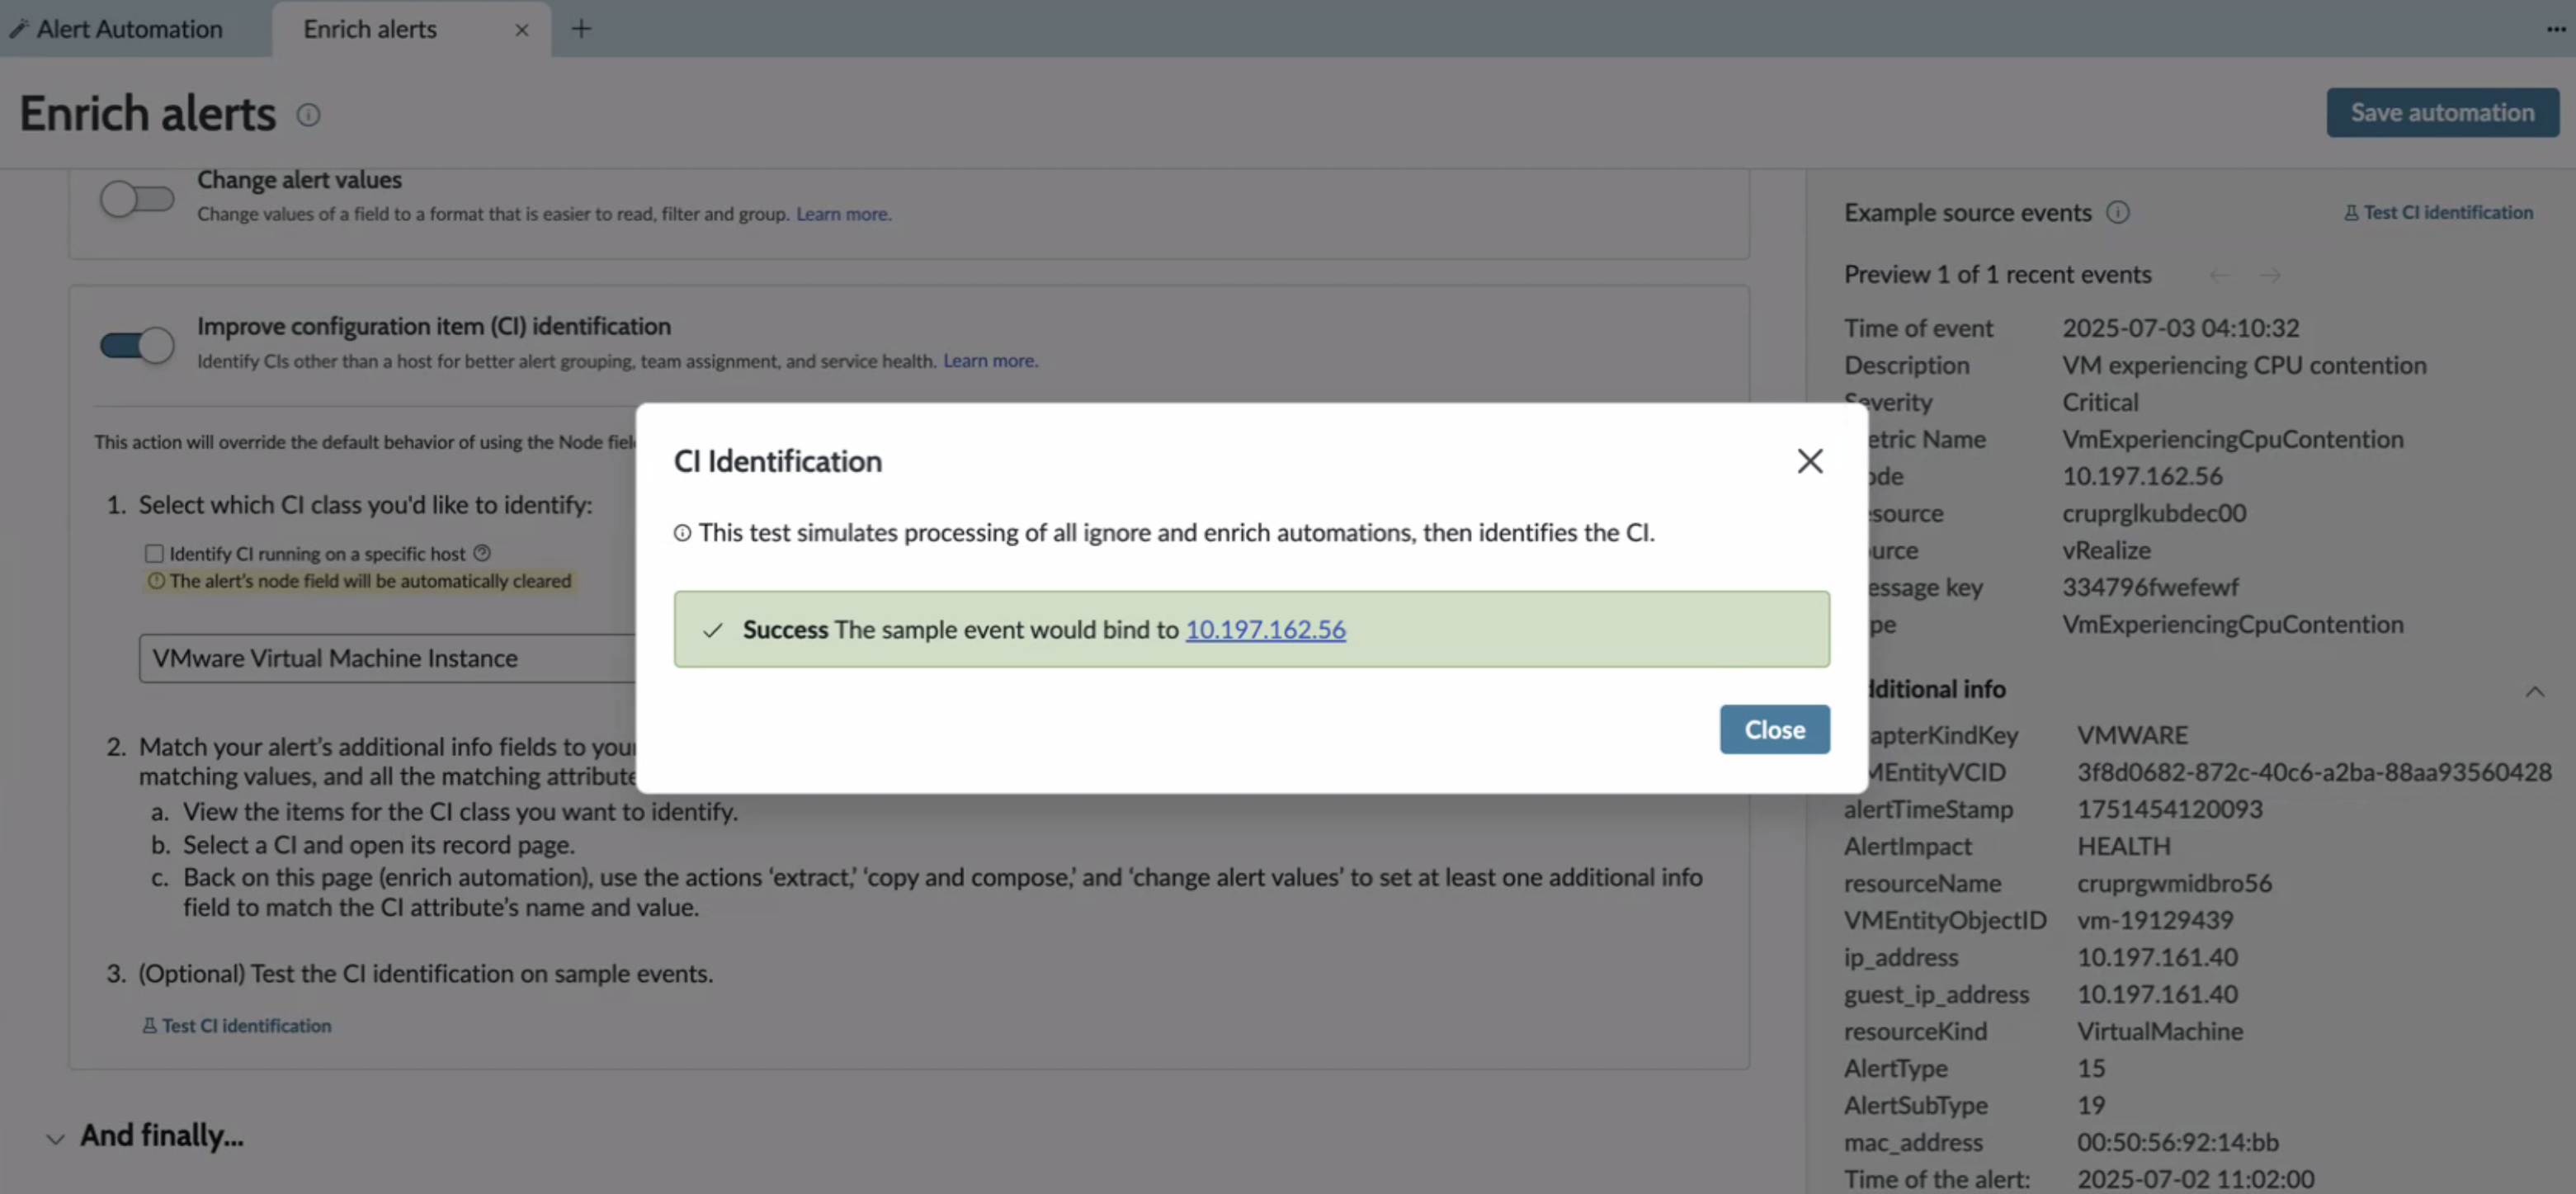Select the HEALTH AlertImpact value
The width and height of the screenshot is (2576, 1194).
click(2123, 846)
